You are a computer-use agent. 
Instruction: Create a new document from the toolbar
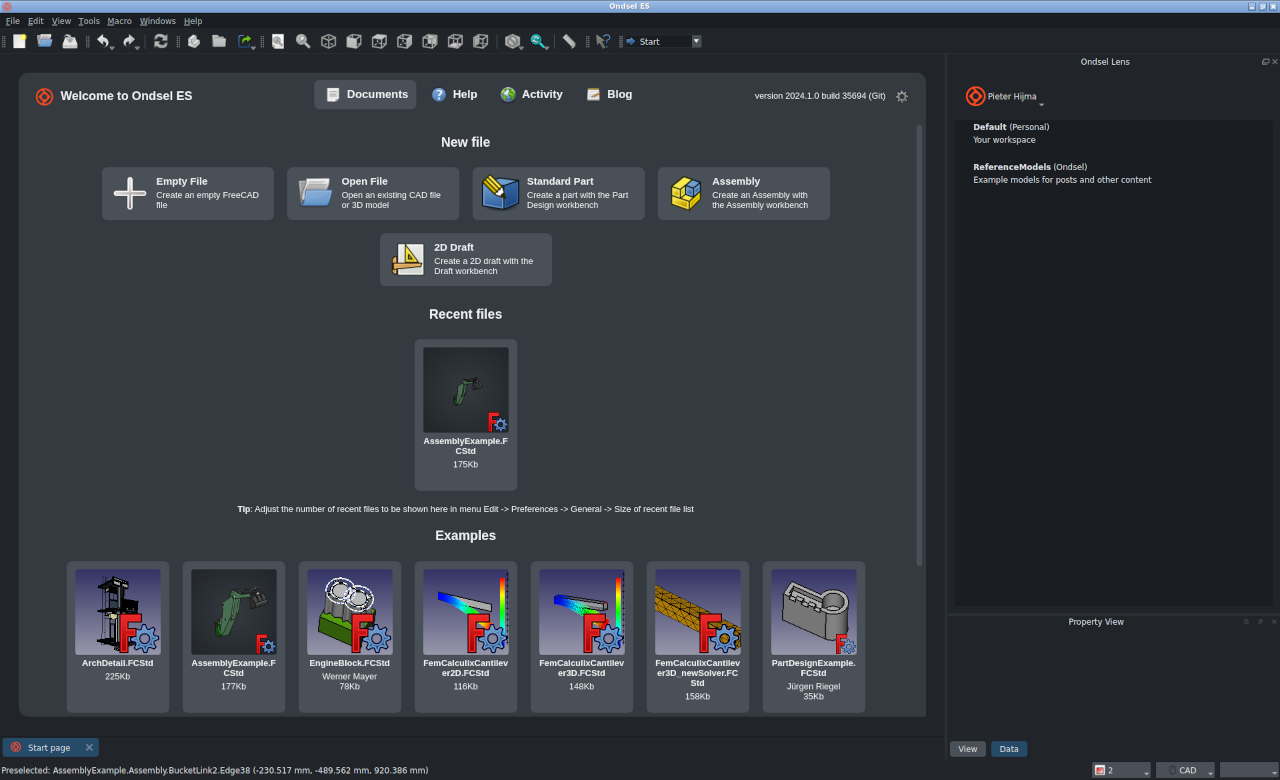click(19, 41)
